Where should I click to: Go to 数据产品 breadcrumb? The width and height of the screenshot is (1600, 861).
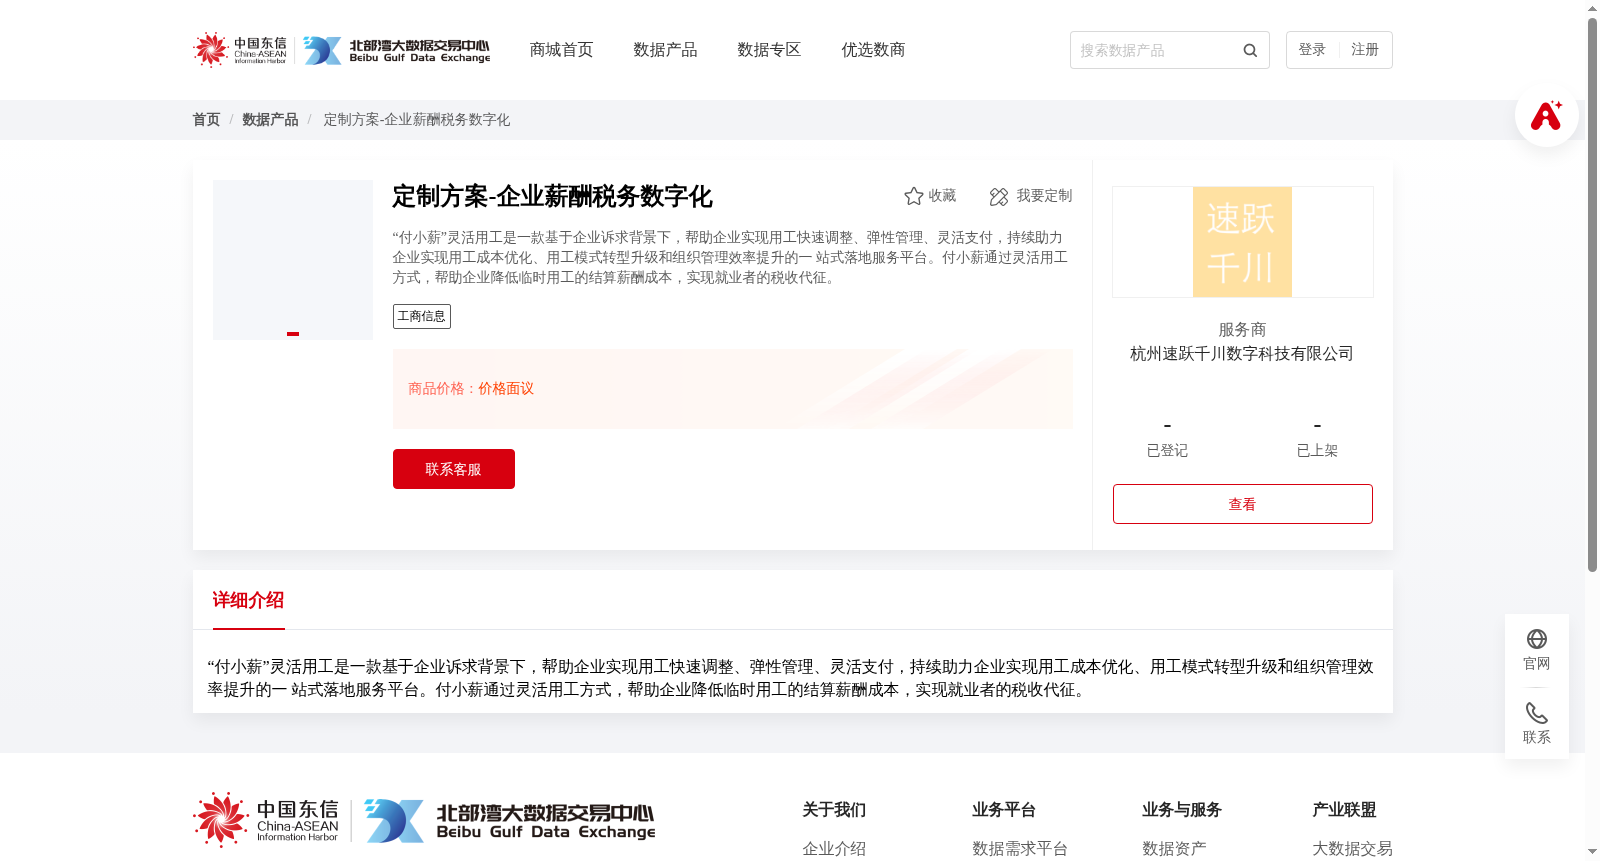point(270,120)
